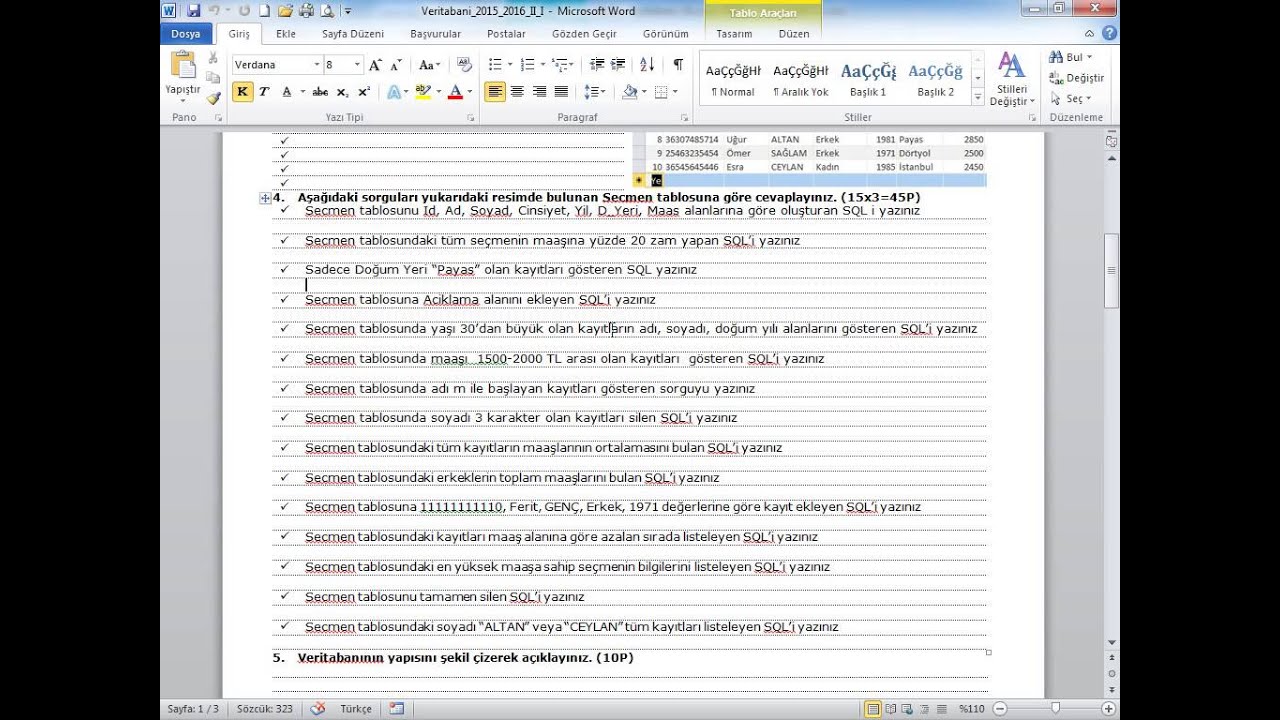
Task: Toggle subscript formatting
Action: point(342,91)
